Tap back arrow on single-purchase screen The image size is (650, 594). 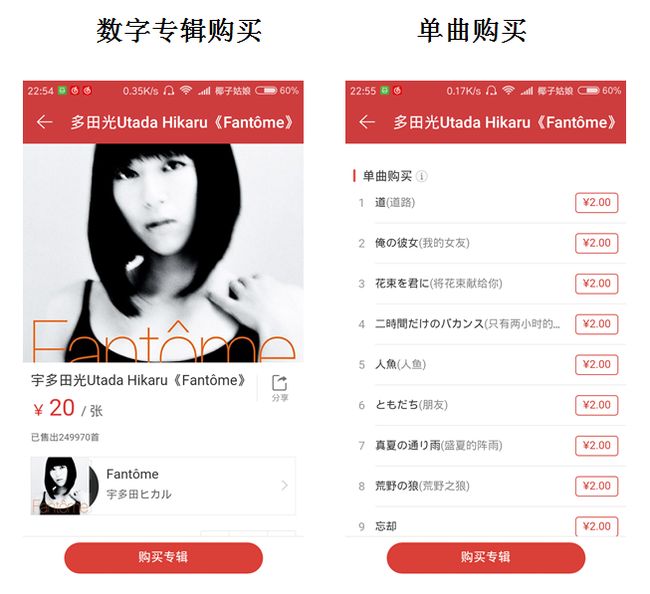(x=367, y=122)
